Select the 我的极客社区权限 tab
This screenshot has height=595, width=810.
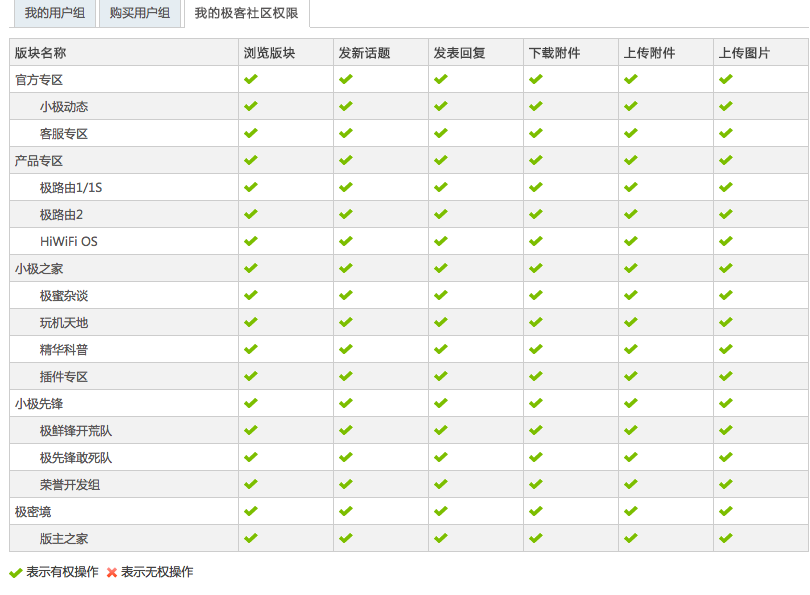click(x=246, y=13)
